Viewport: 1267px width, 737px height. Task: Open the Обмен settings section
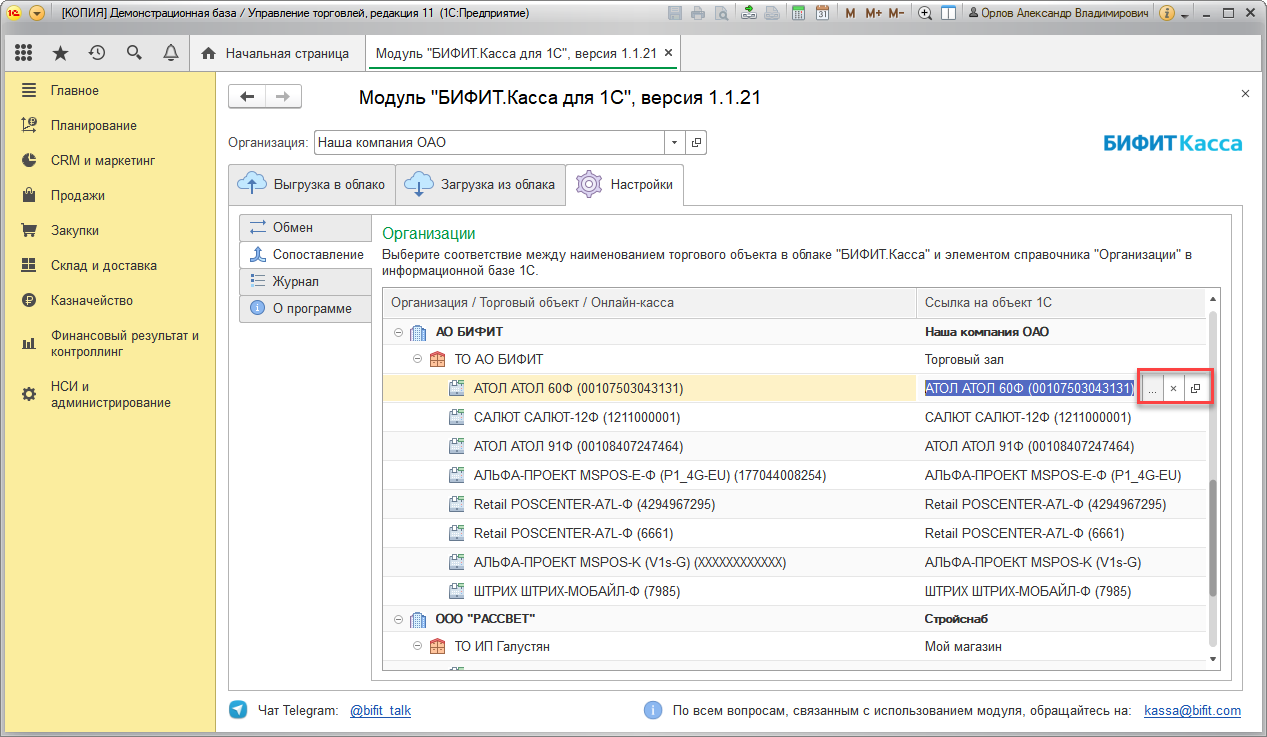pos(305,227)
